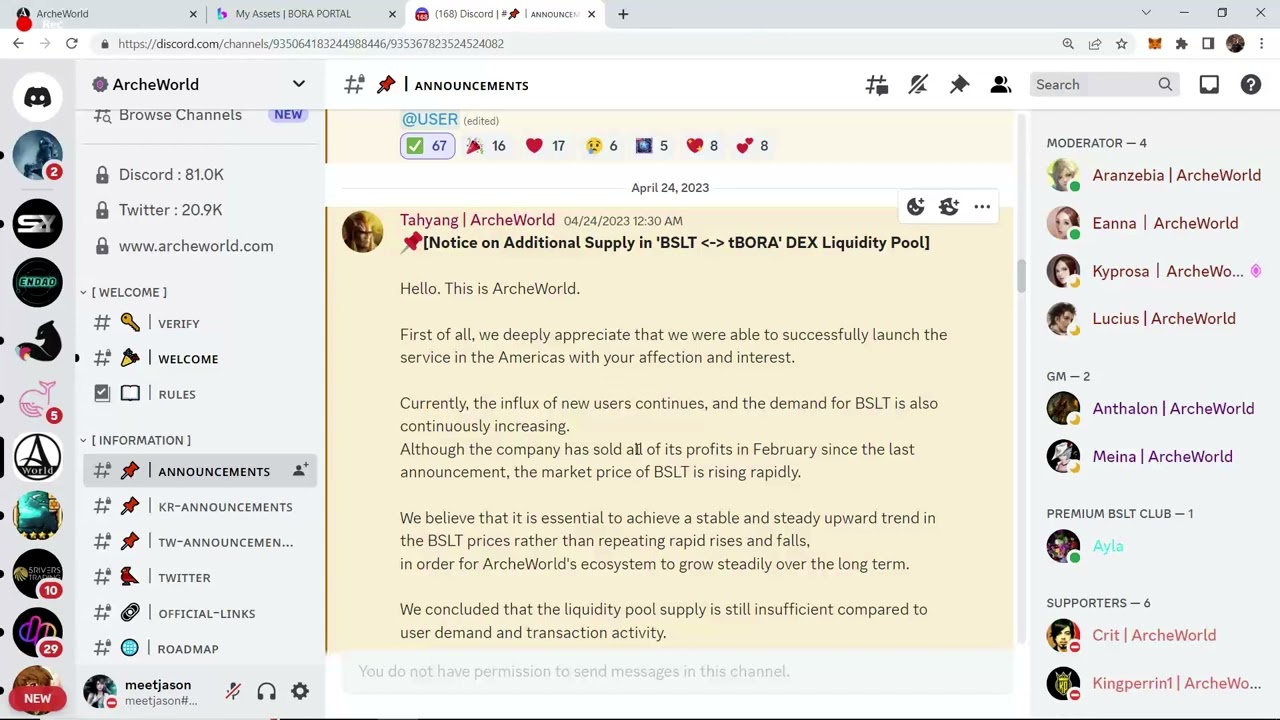Screen dimensions: 1280x720
Task: Open Anthalon | ArcheWorld member profile
Action: tap(1156, 408)
